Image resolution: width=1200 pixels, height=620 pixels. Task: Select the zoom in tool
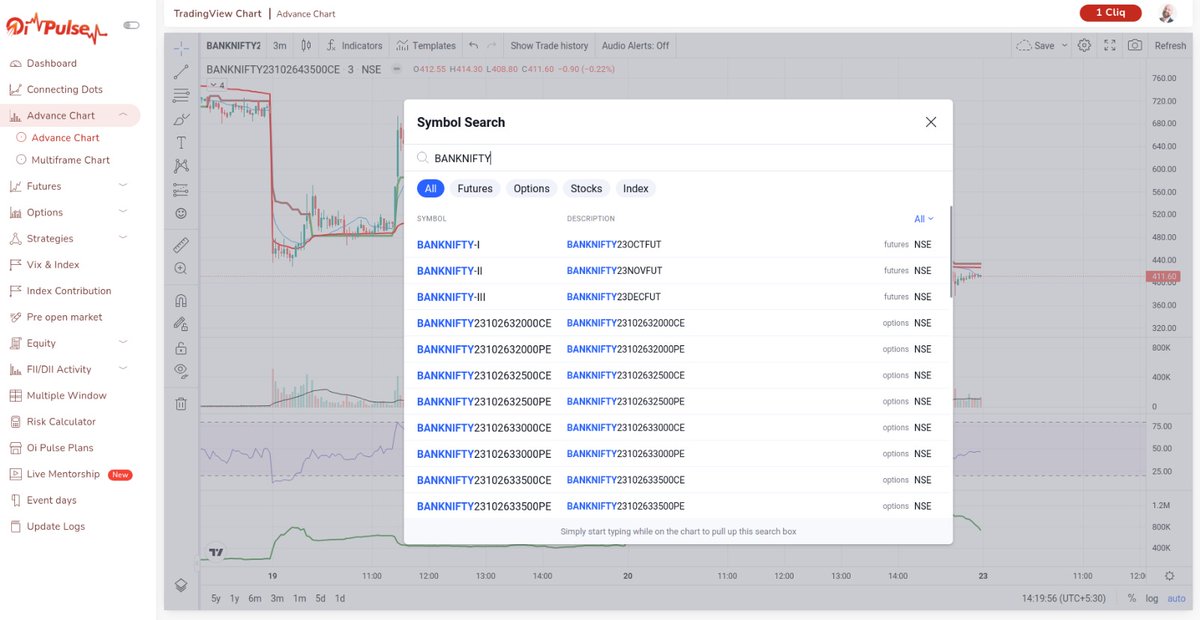click(181, 268)
